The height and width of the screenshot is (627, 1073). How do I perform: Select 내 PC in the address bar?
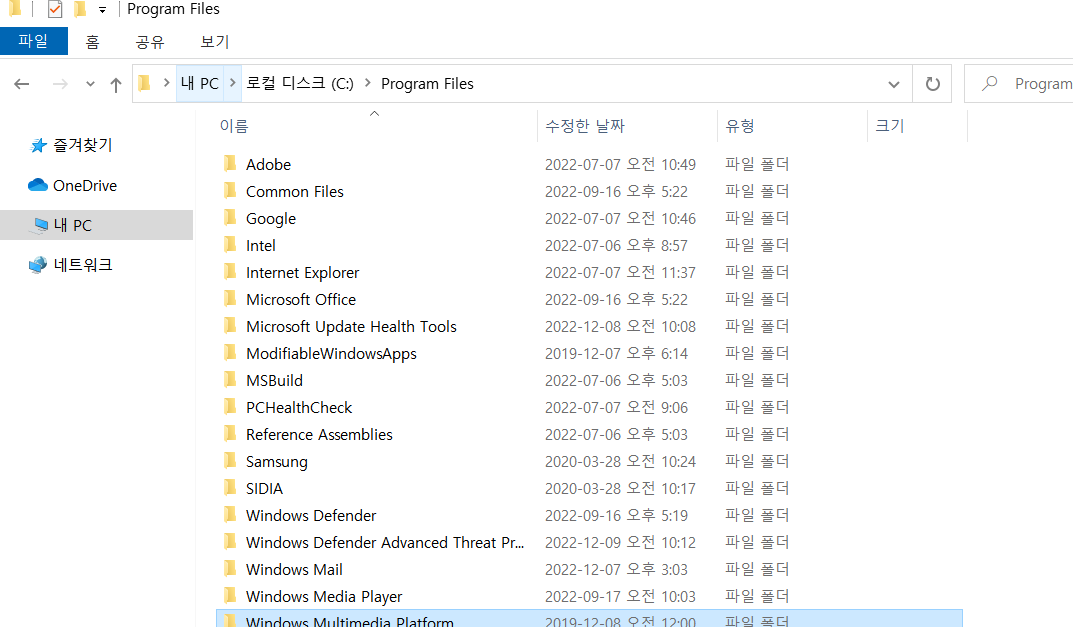pyautogui.click(x=200, y=84)
